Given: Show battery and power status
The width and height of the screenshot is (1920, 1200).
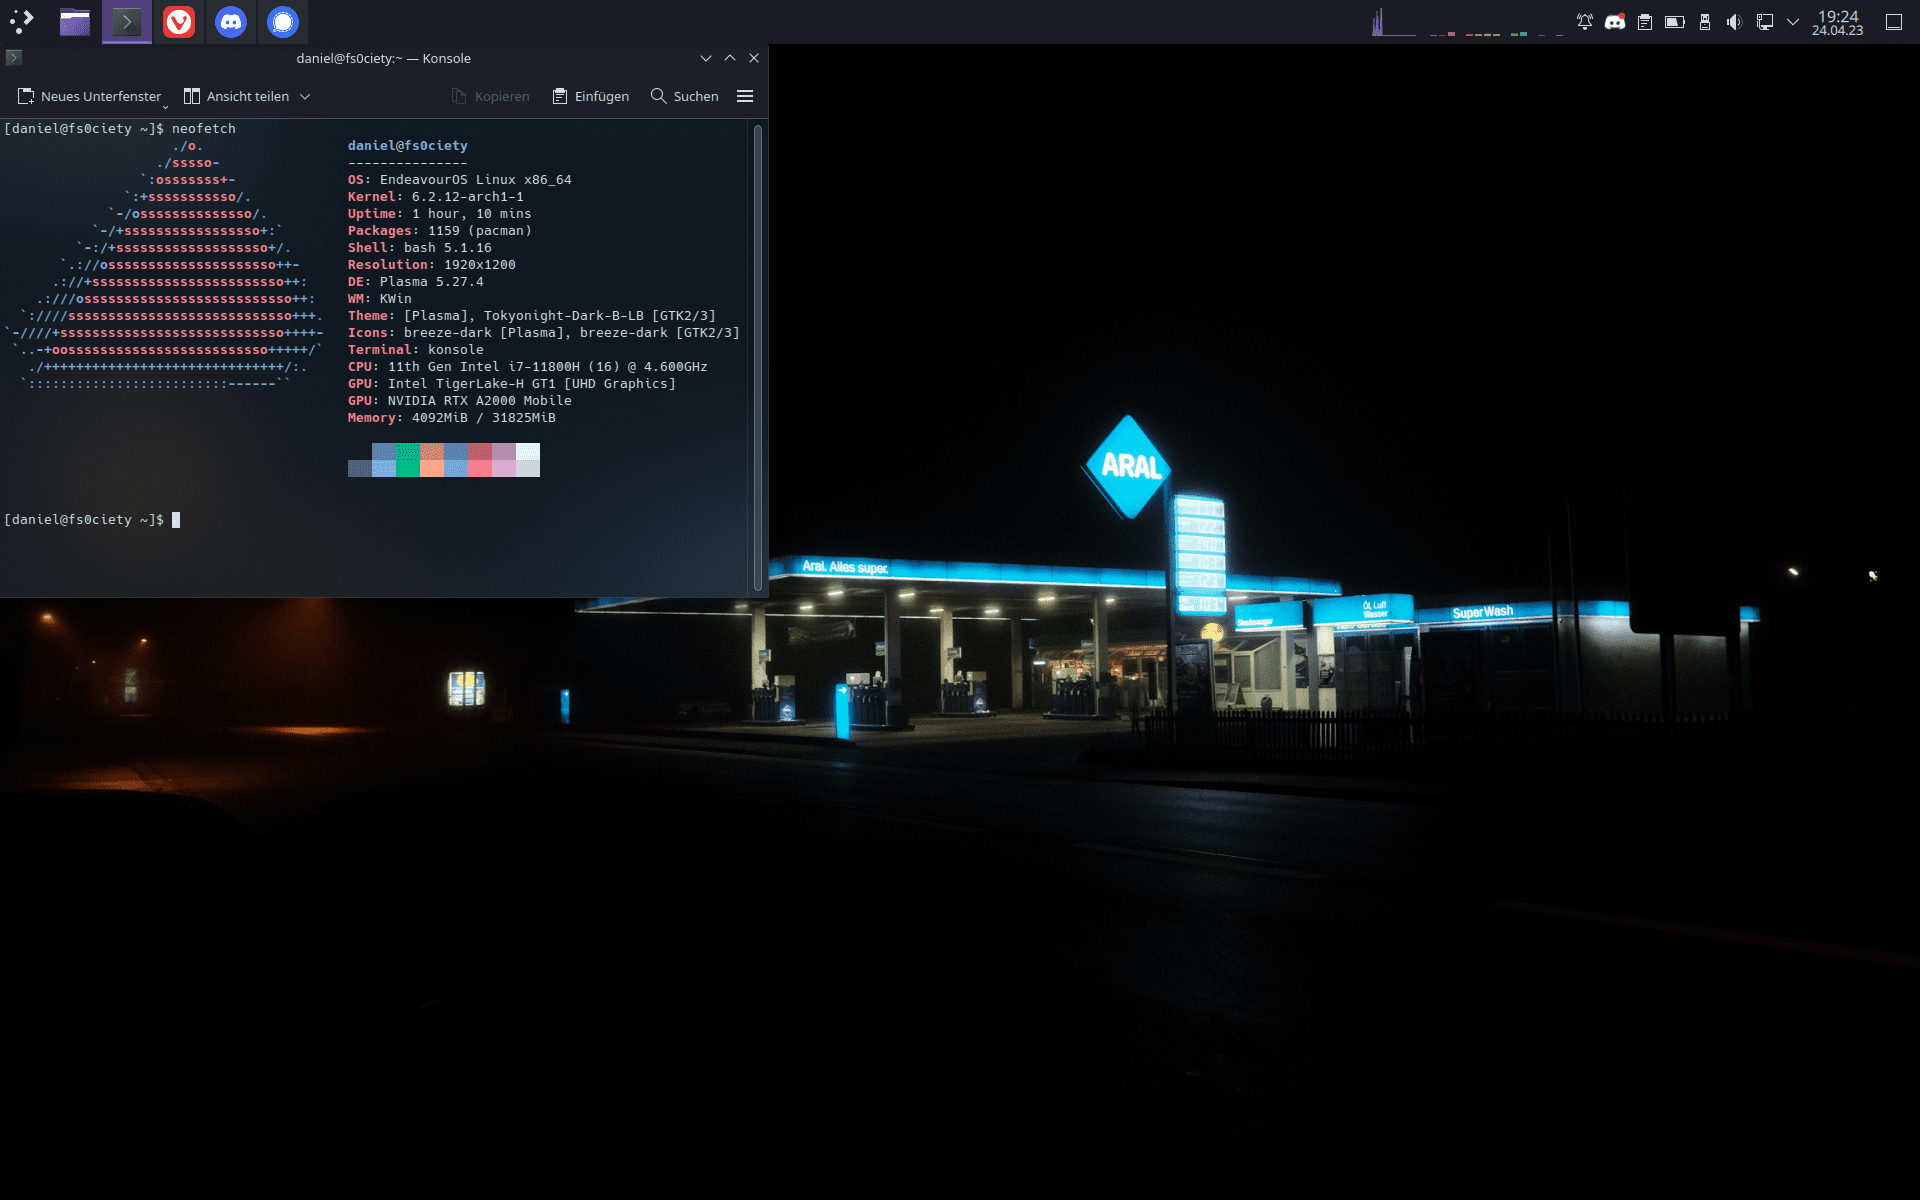Looking at the screenshot, I should pyautogui.click(x=1675, y=22).
